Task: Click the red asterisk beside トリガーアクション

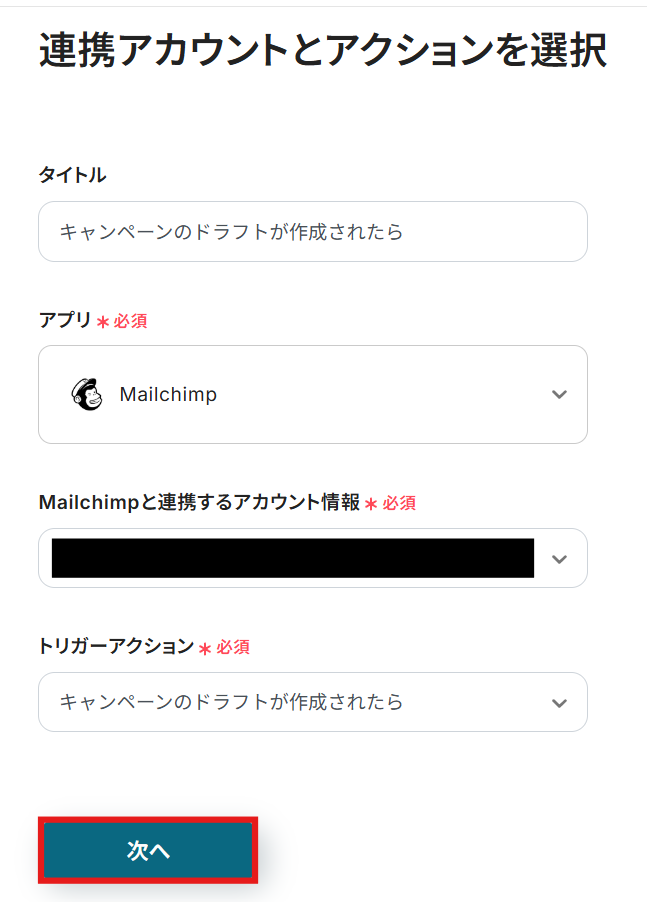Action: coord(205,648)
